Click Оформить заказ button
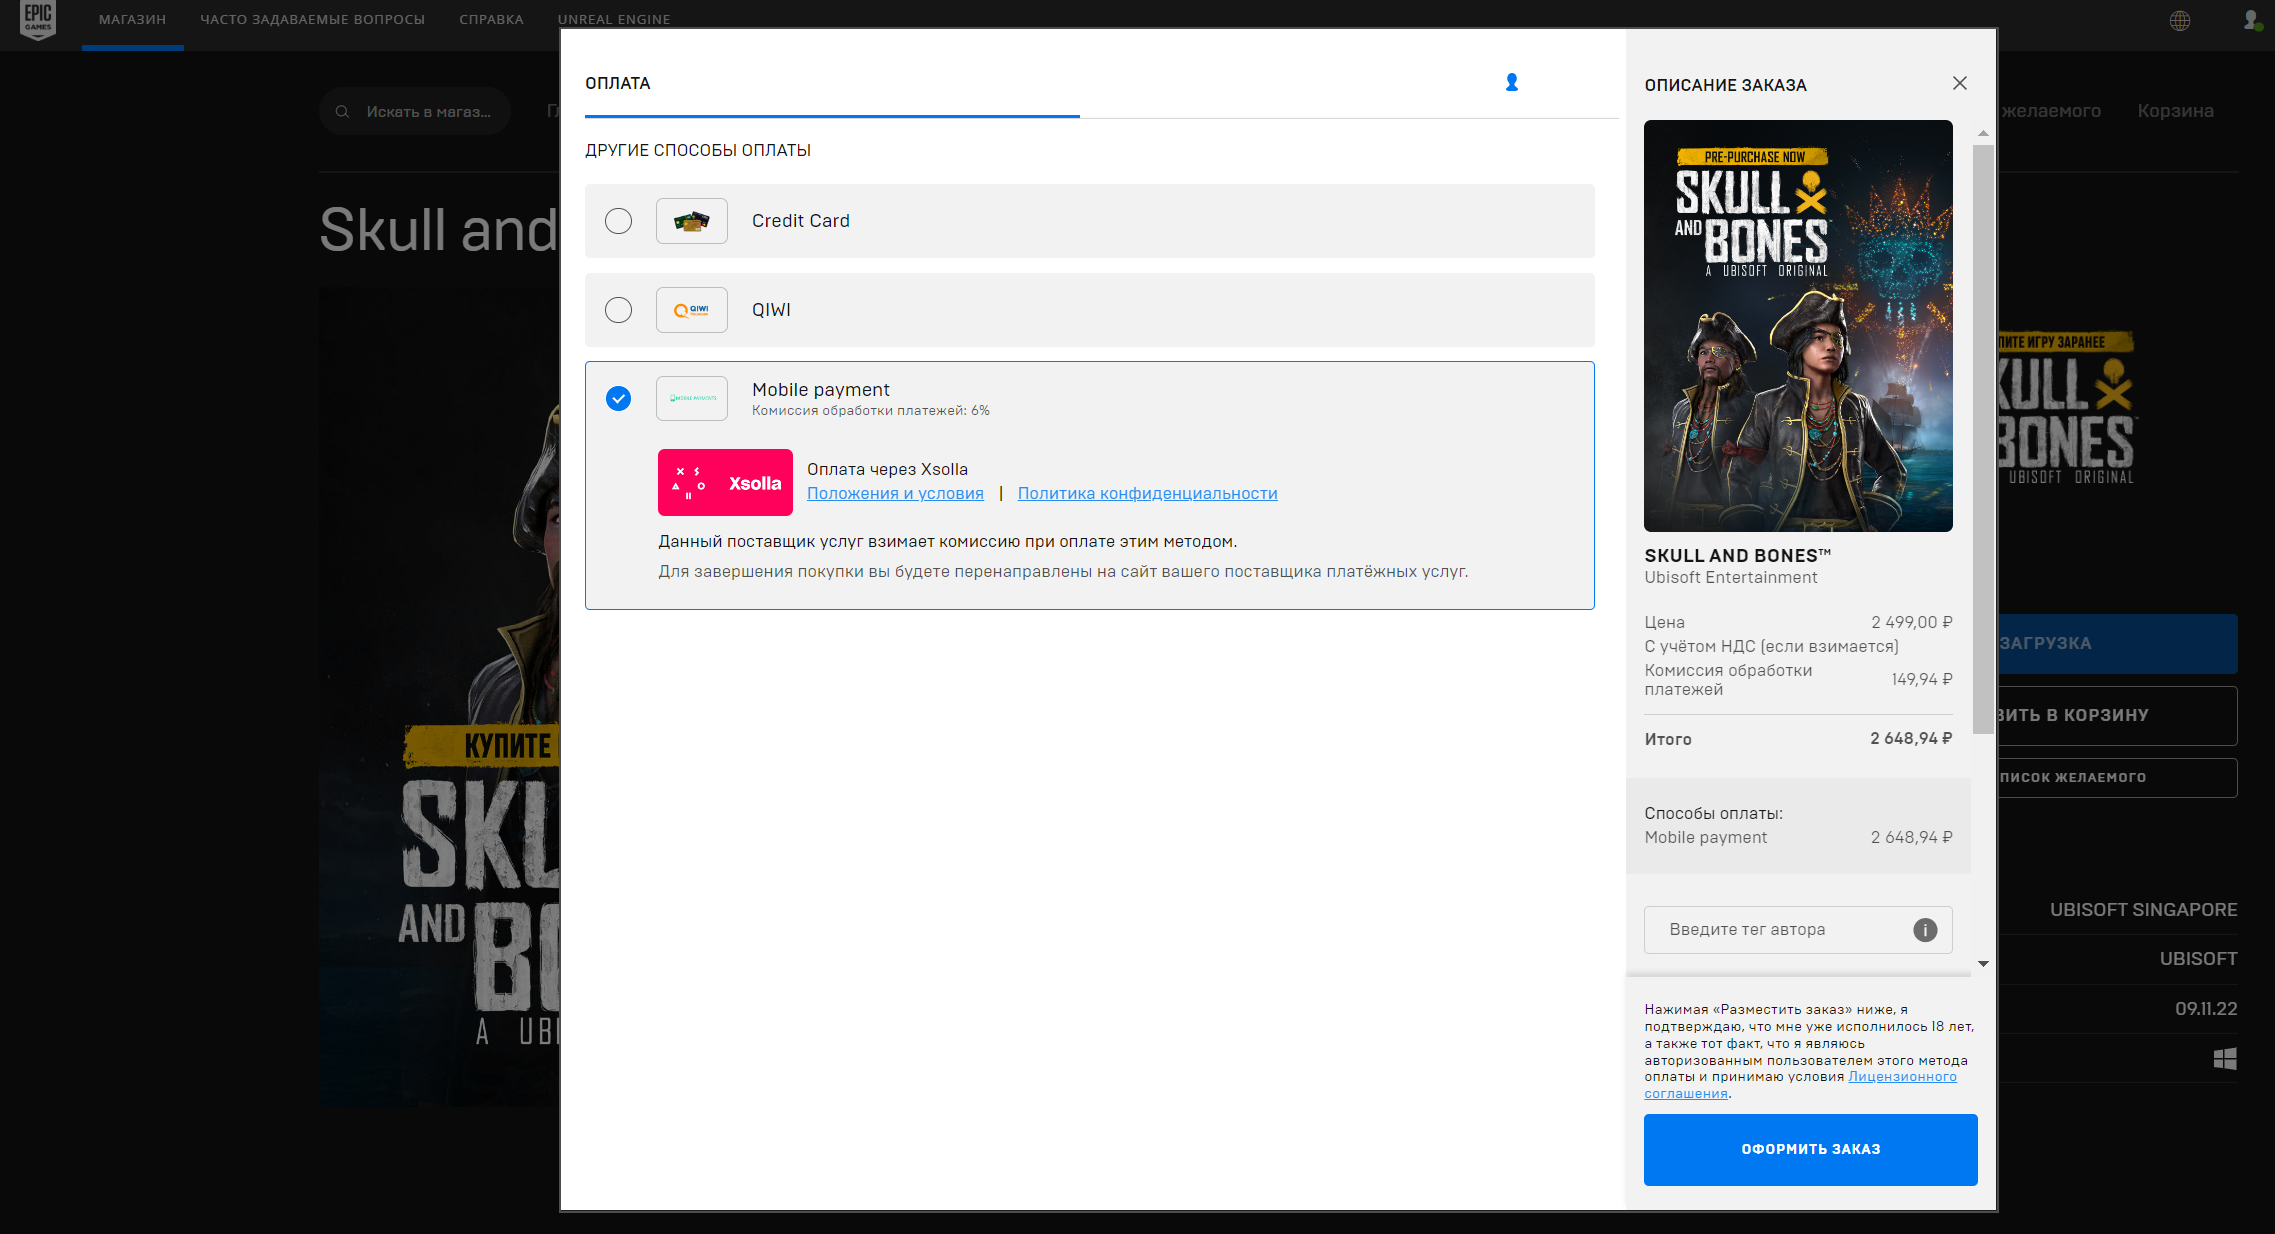 coord(1810,1149)
